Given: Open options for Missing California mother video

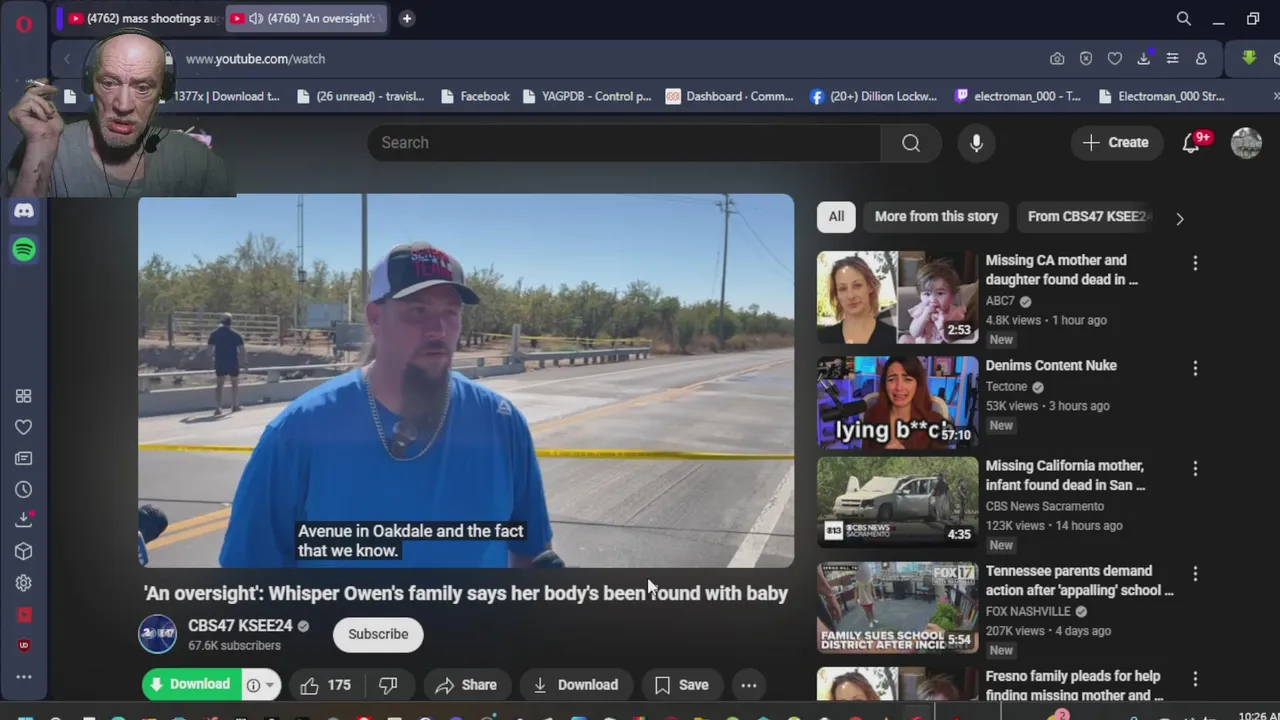Looking at the screenshot, I should [1195, 468].
